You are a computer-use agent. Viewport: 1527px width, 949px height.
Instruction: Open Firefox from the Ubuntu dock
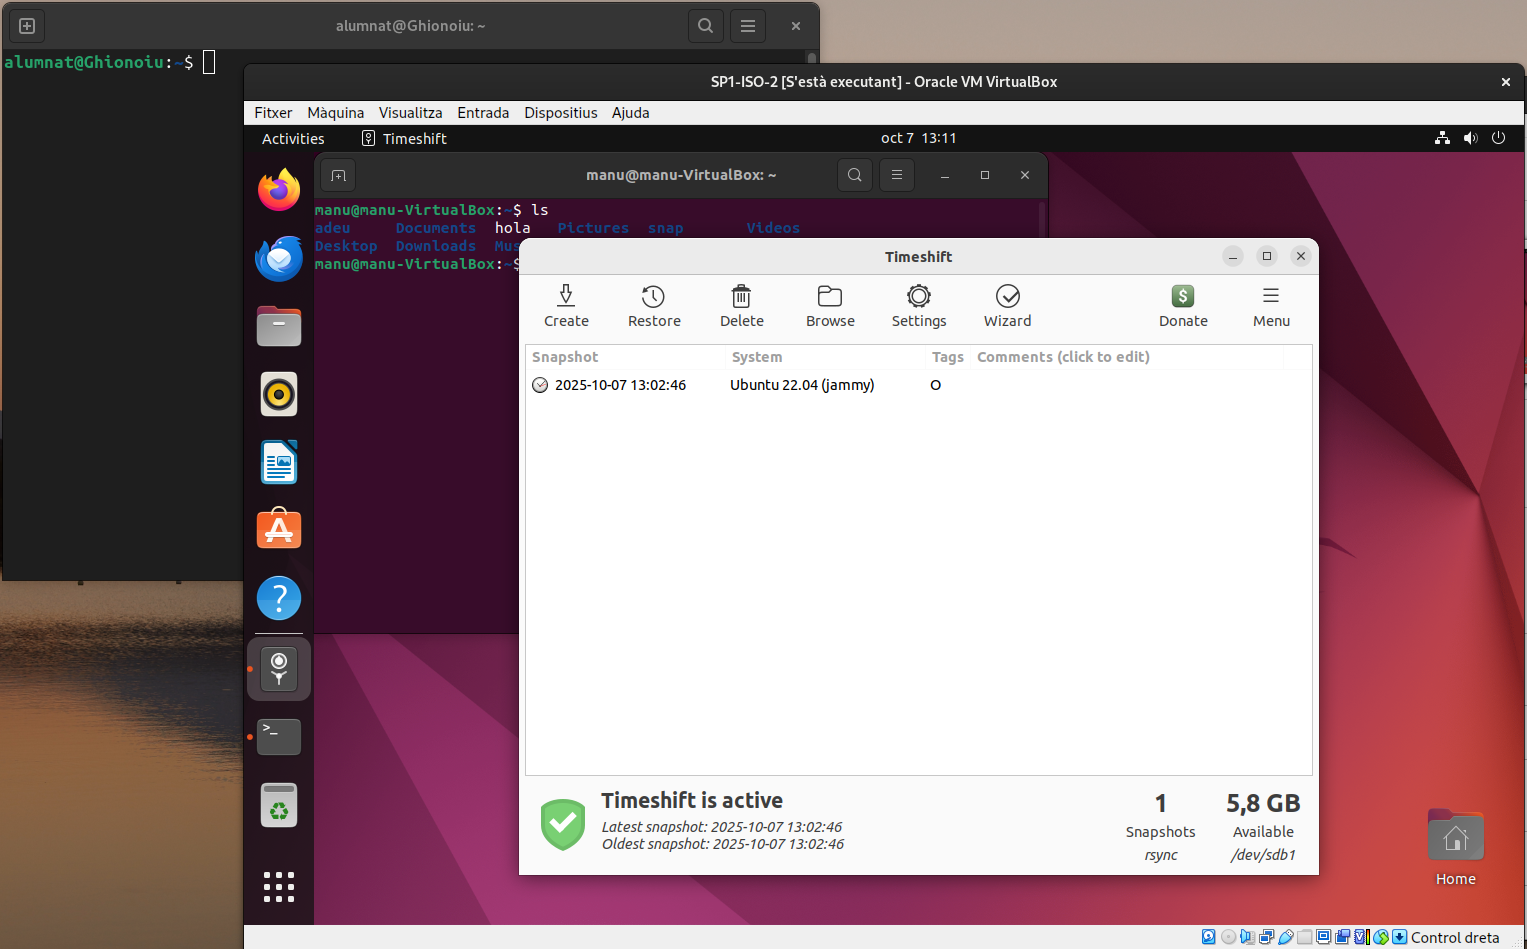pos(279,190)
